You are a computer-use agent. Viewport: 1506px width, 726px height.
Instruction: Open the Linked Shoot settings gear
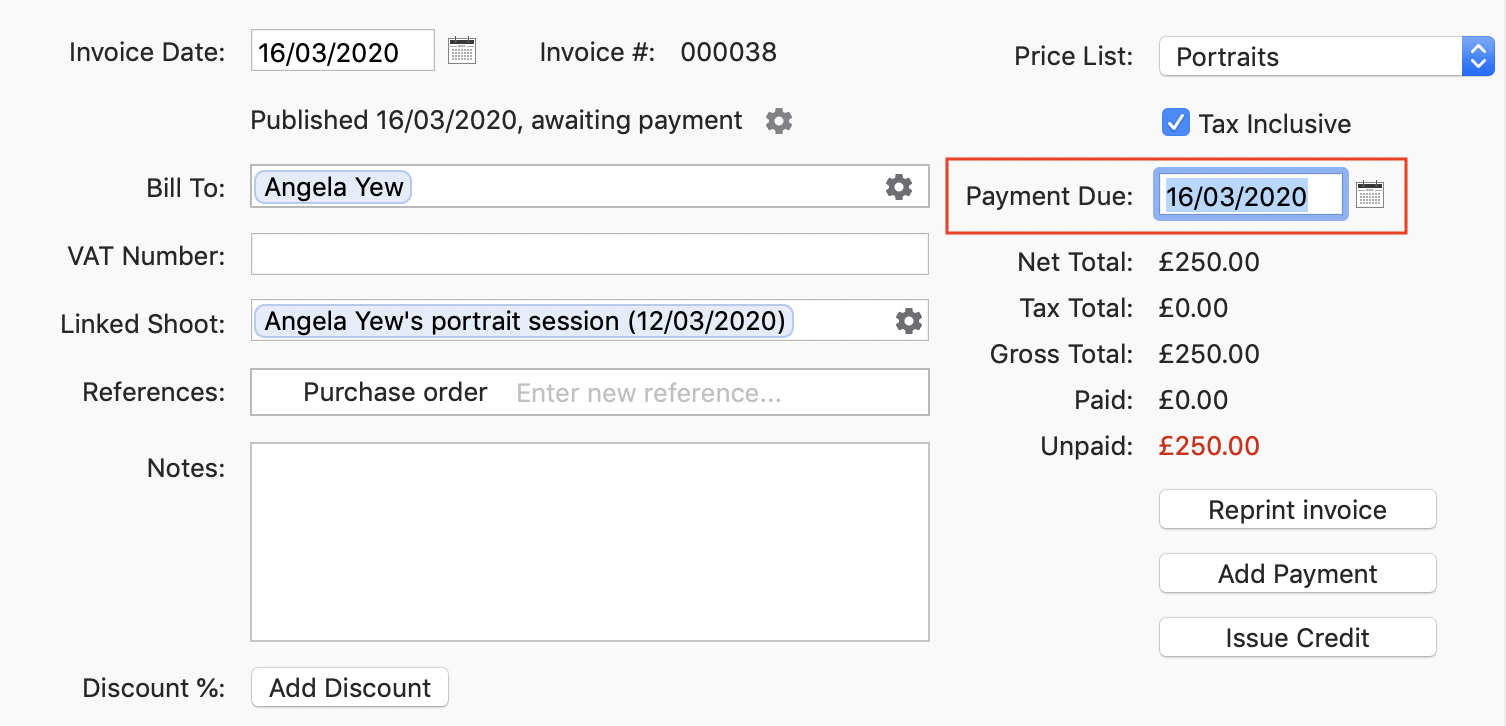(907, 320)
